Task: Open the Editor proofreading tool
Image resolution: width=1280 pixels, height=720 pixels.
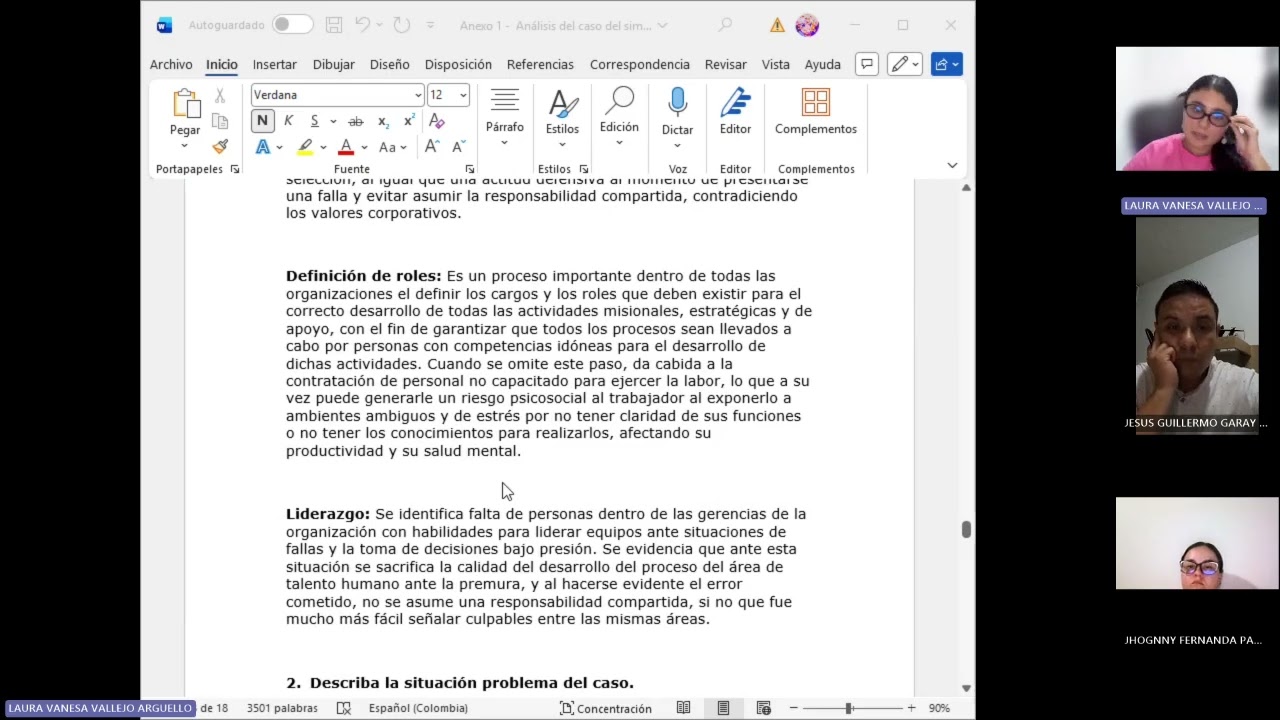Action: click(735, 111)
